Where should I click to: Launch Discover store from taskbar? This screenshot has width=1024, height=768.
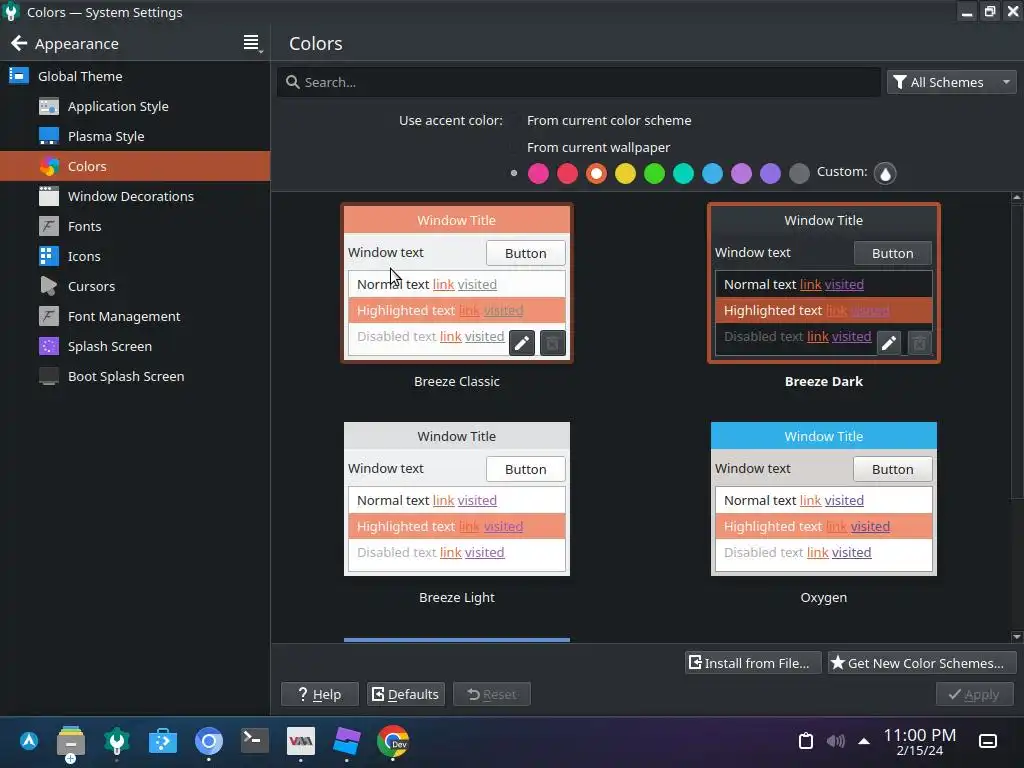(x=163, y=741)
